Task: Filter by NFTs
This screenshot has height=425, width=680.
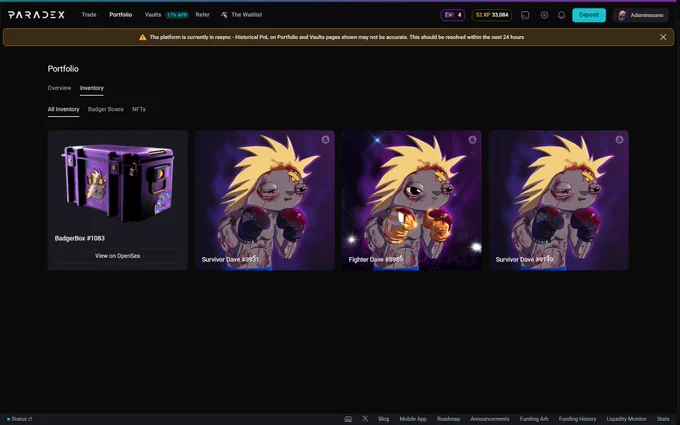Action: 139,109
